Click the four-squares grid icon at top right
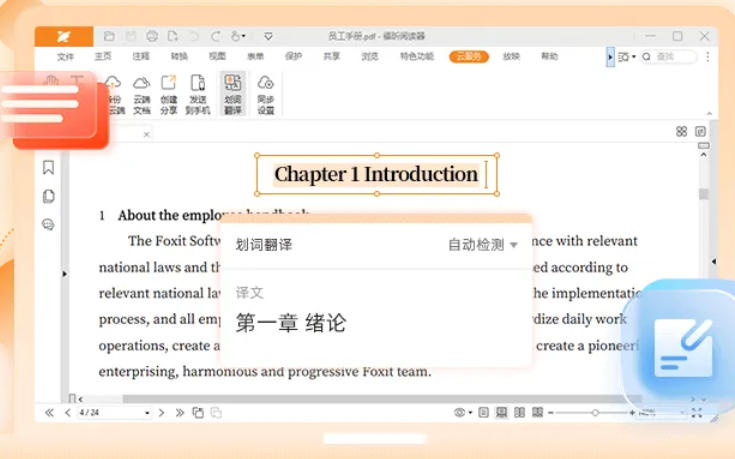Viewport: 735px width, 459px height. click(x=682, y=132)
